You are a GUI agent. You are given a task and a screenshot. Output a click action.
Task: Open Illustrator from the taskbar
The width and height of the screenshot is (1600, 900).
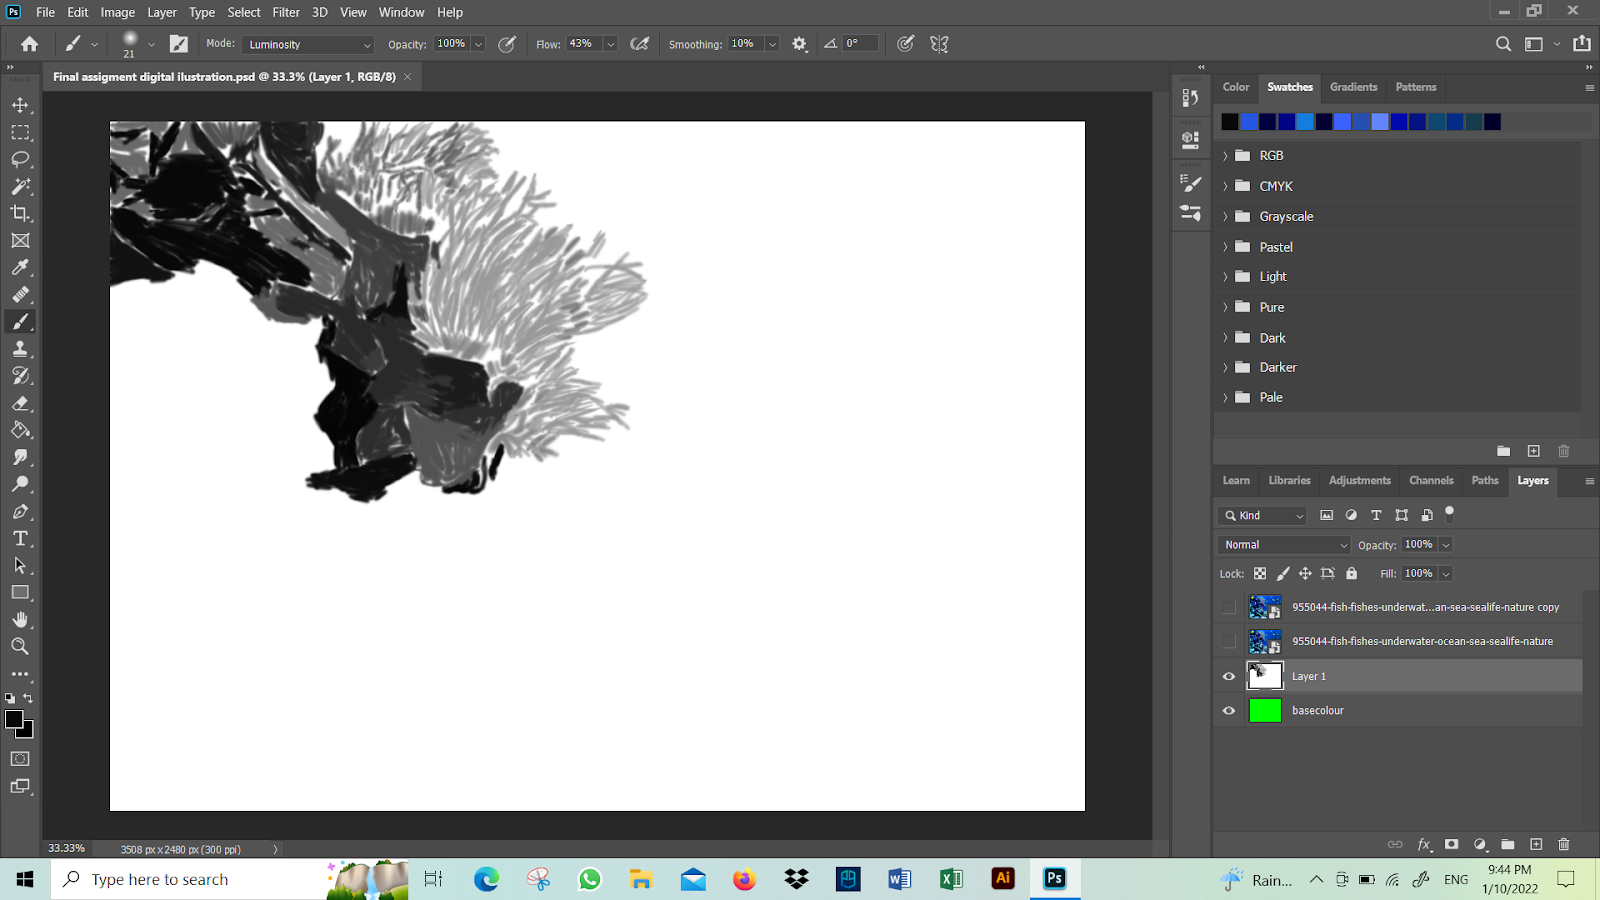[x=1002, y=878]
